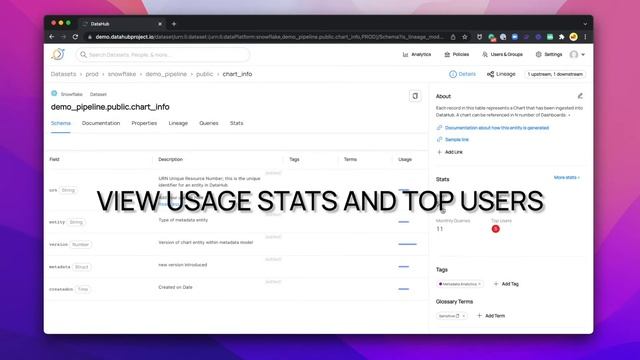640x360 pixels.
Task: Click the usage bar for version row
Action: 407,244
